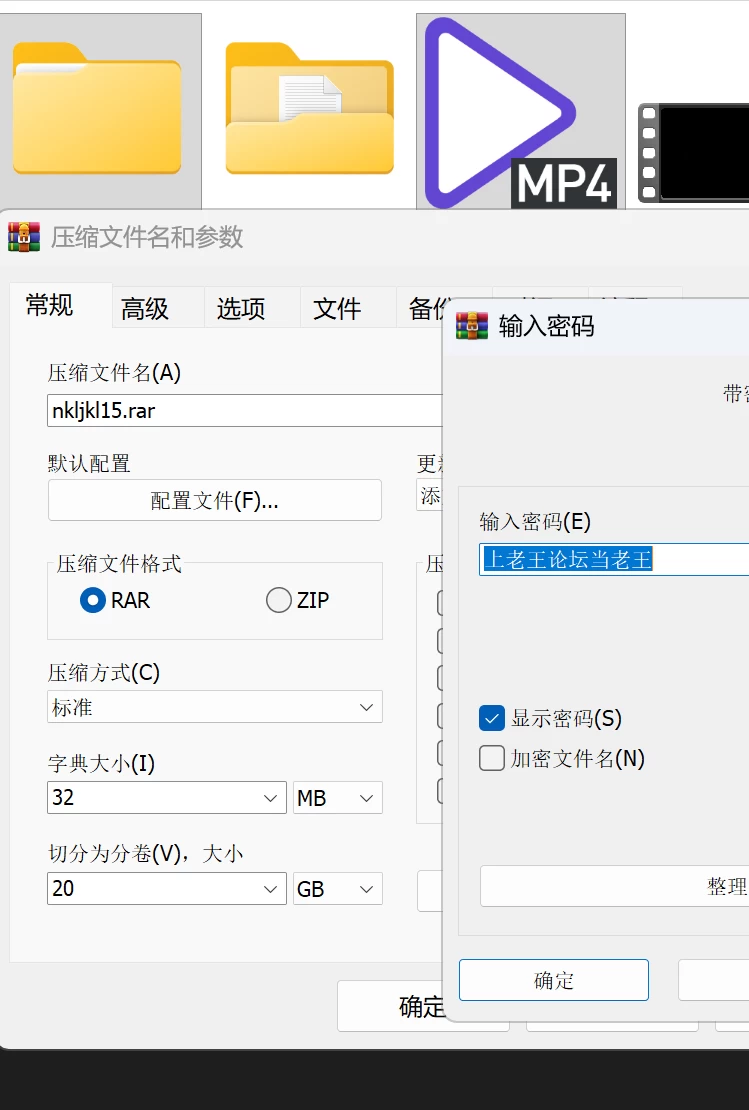This screenshot has width=749, height=1110.
Task: Switch to the 文件 tab
Action: pos(337,309)
